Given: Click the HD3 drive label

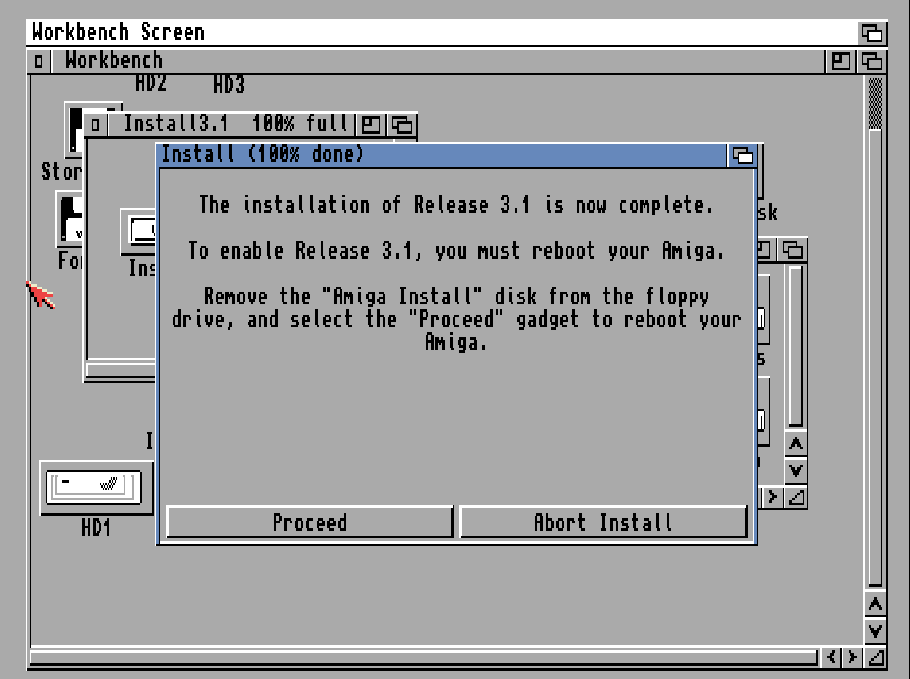Looking at the screenshot, I should click(229, 85).
